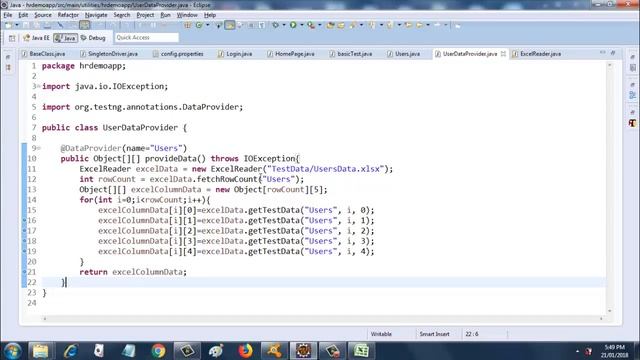This screenshot has width=640, height=360.
Task: Click the Debug bug toolbar icon
Action: 275,25
